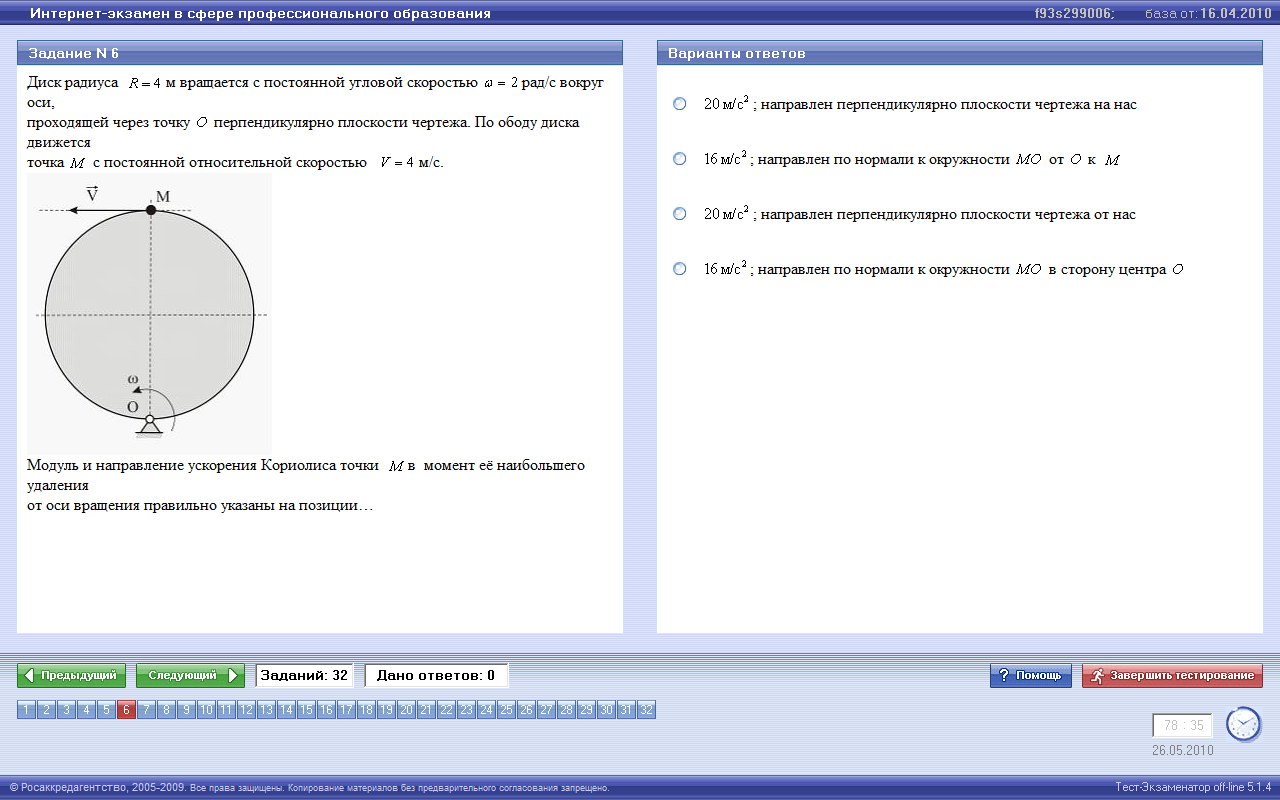This screenshot has height=800, width=1280.
Task: Click the Дано ответов: 0 counter
Action: pos(436,676)
